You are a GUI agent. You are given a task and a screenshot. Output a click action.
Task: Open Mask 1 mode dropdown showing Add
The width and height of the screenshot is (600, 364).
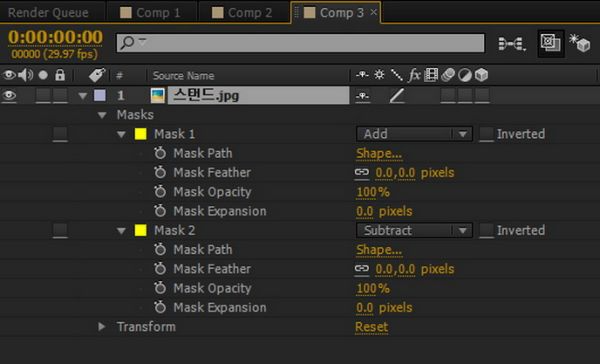[414, 134]
